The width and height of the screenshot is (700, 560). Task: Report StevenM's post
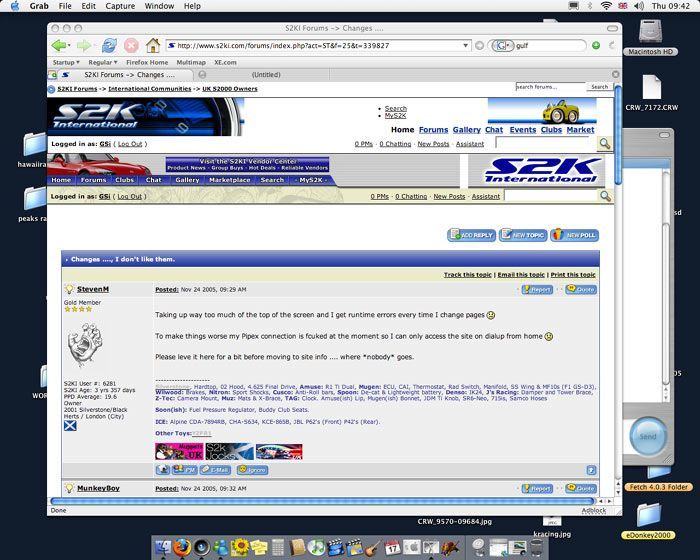tap(537, 289)
